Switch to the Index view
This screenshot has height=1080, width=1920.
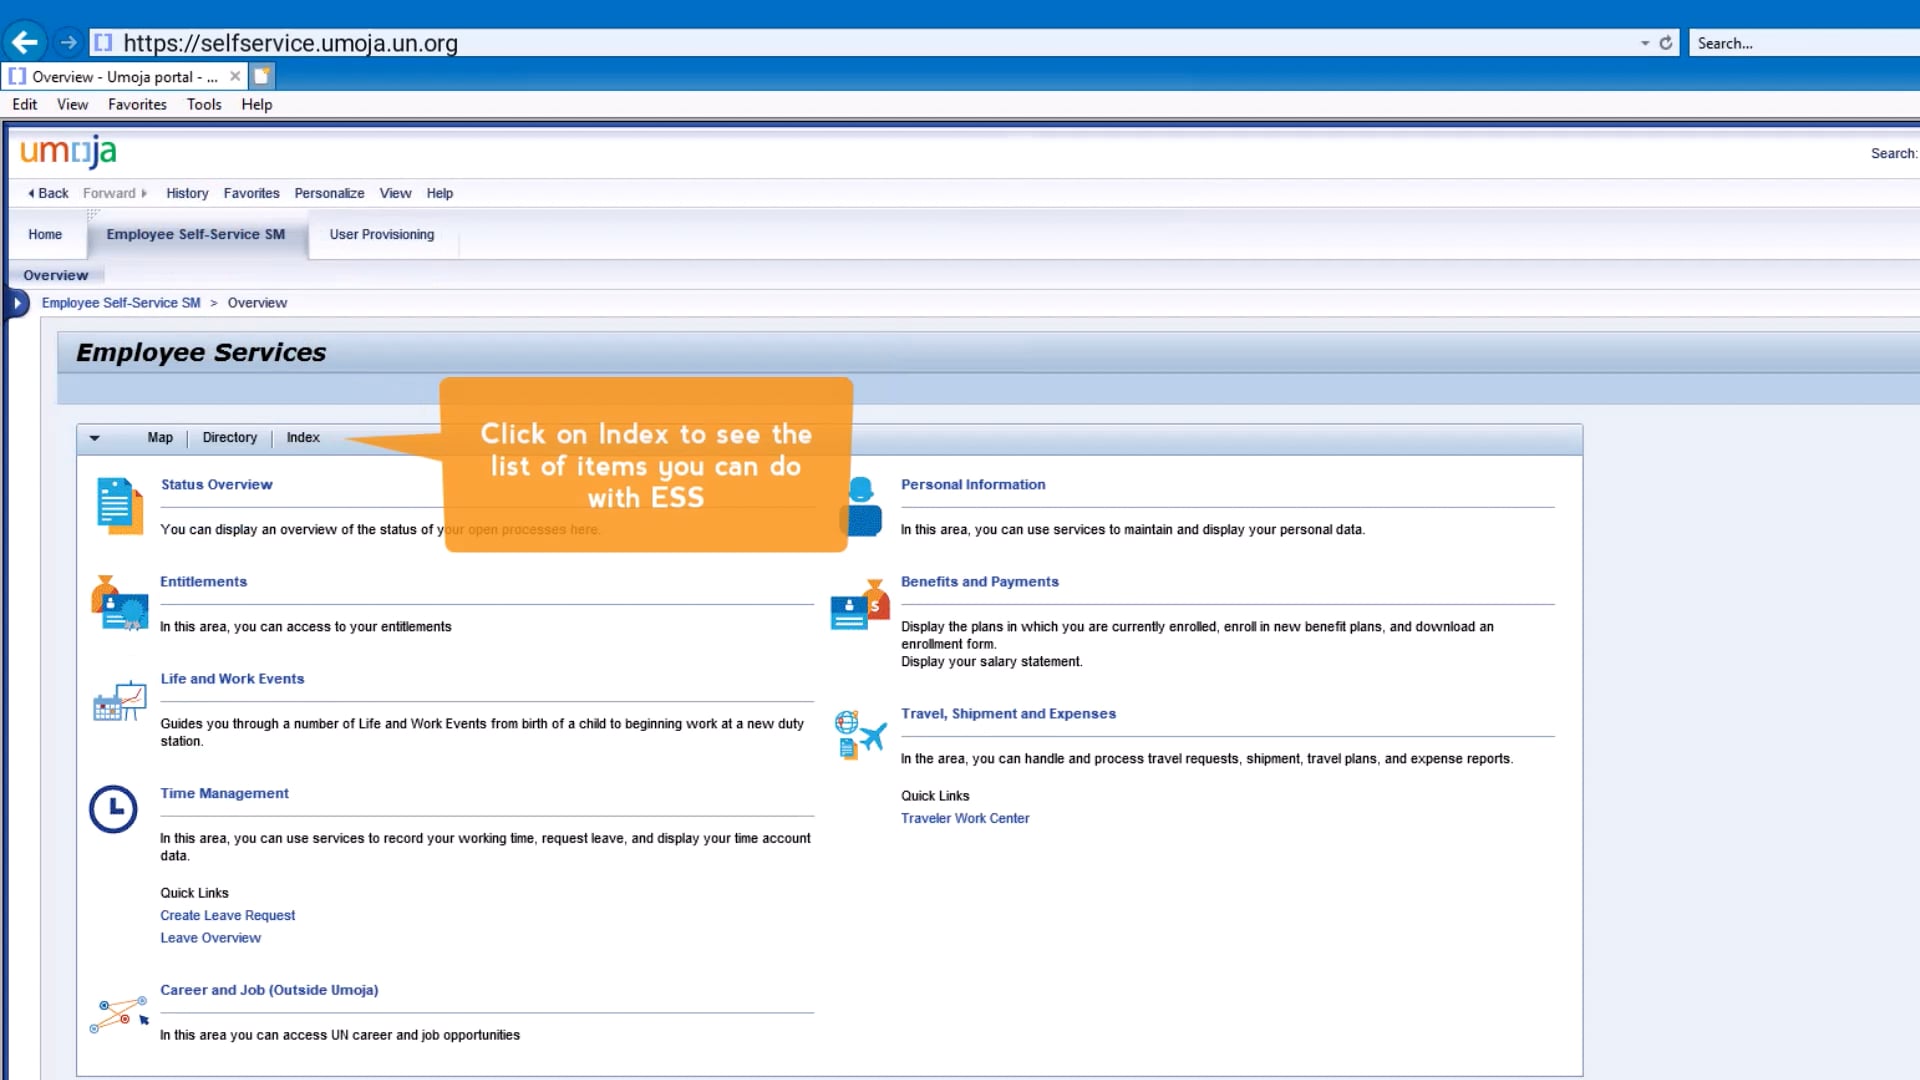[302, 437]
